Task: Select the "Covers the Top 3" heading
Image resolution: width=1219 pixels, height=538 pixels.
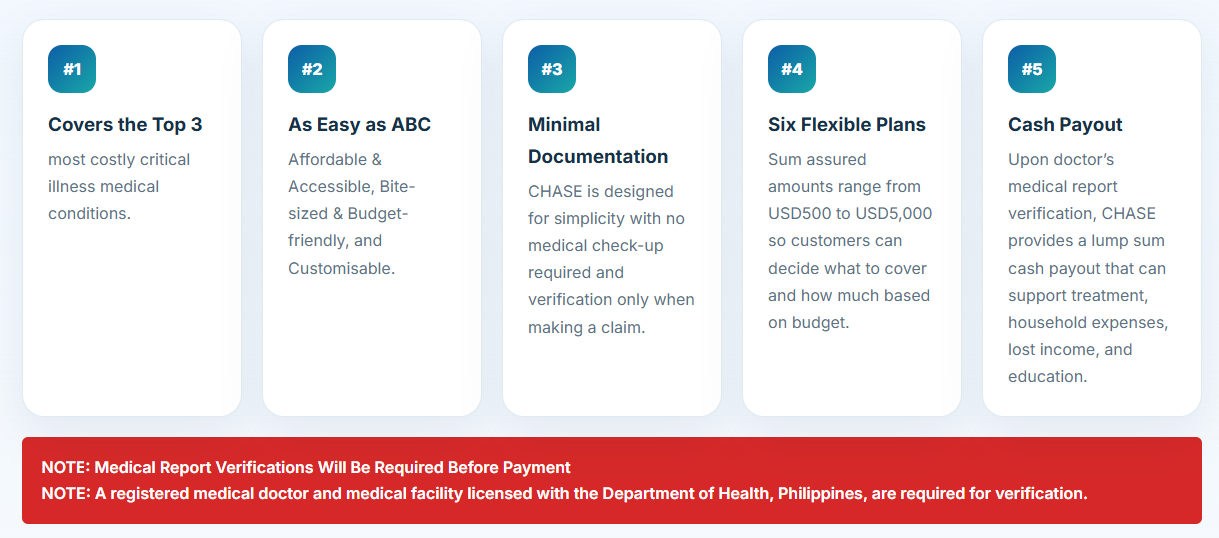Action: coord(125,125)
